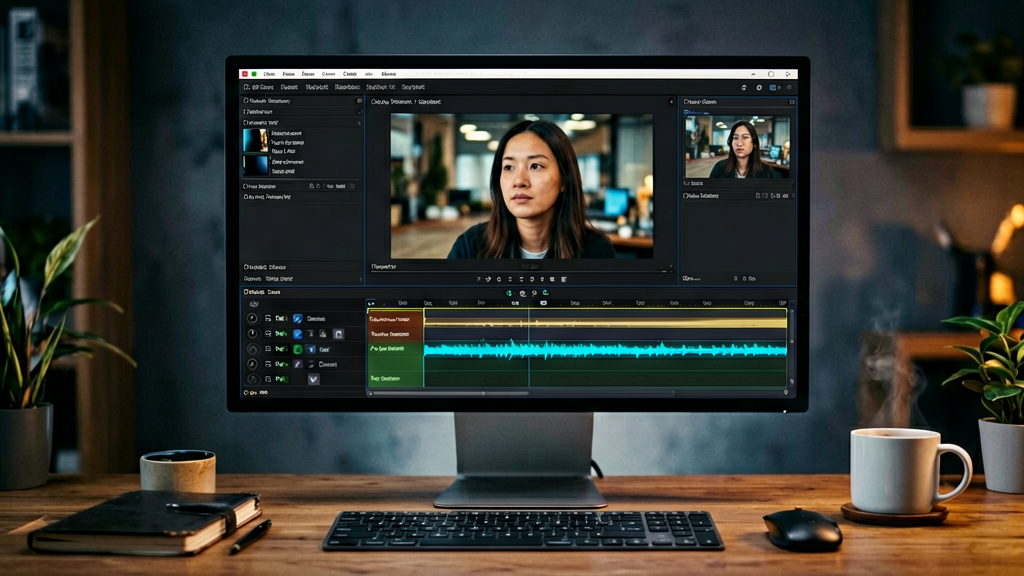Select the text T icon on the second track
Viewport: 1024px width, 576px height.
tap(311, 334)
